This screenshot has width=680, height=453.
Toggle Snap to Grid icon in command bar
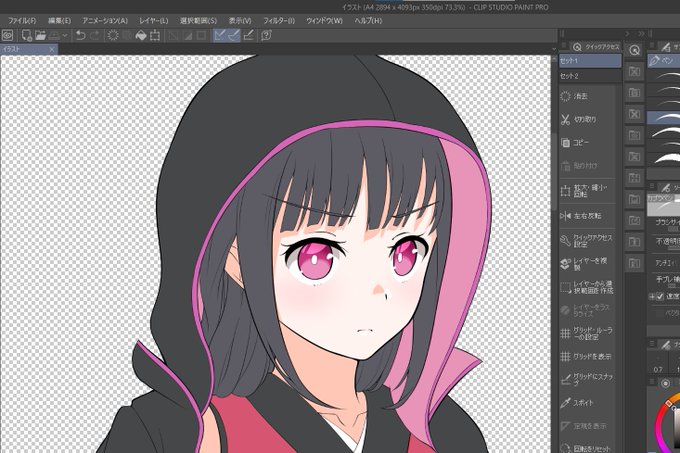[x=248, y=36]
